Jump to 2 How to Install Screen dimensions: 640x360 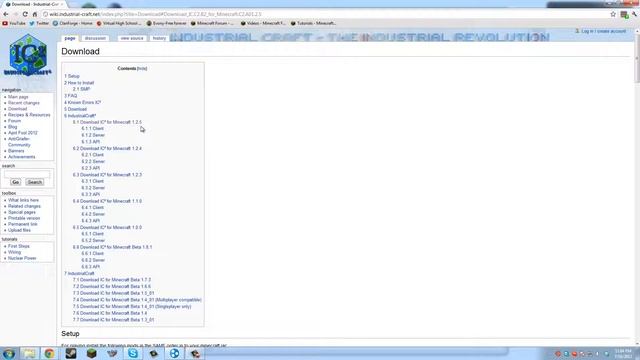[x=79, y=82]
